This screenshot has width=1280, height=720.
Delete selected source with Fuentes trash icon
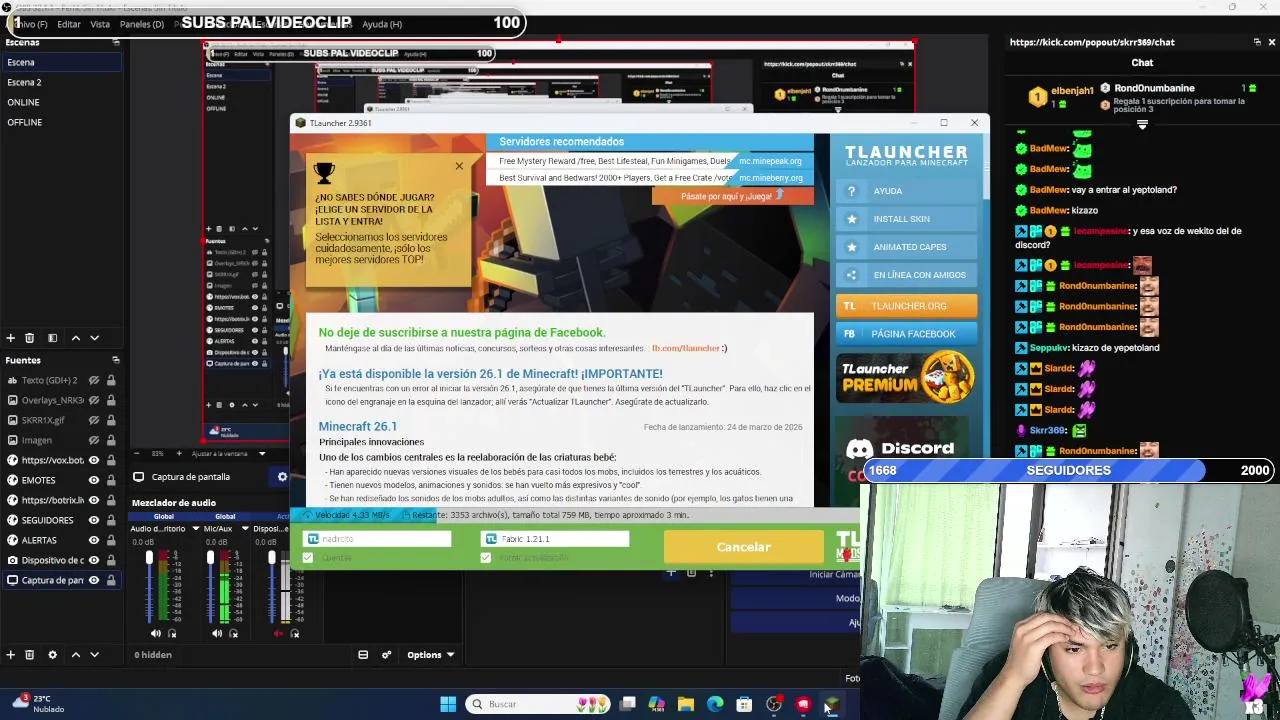(x=29, y=655)
